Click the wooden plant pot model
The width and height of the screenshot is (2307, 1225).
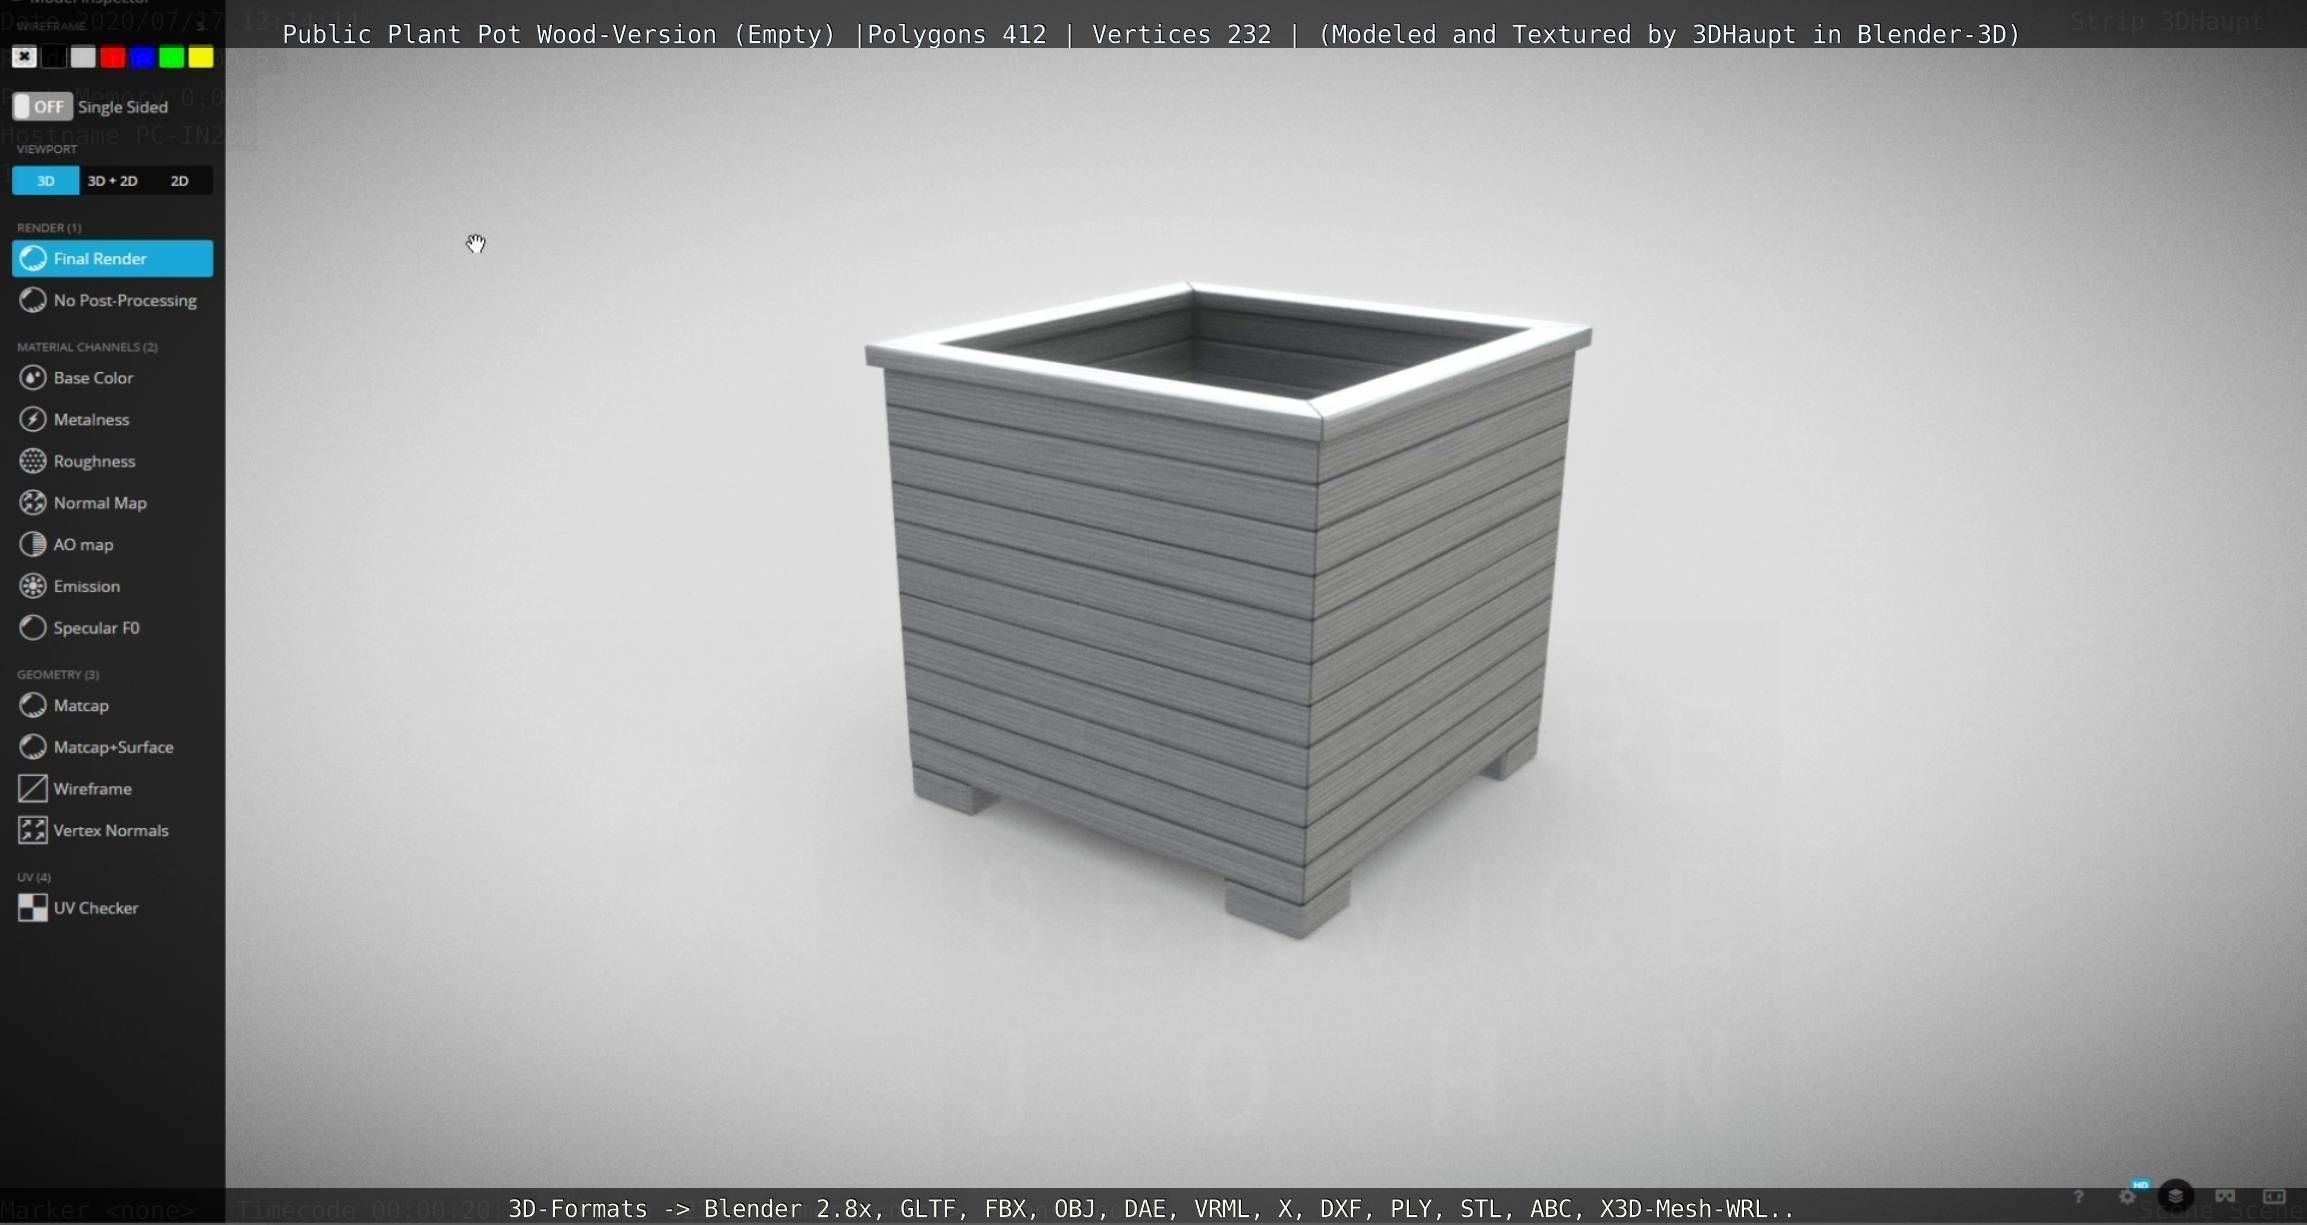click(1228, 610)
